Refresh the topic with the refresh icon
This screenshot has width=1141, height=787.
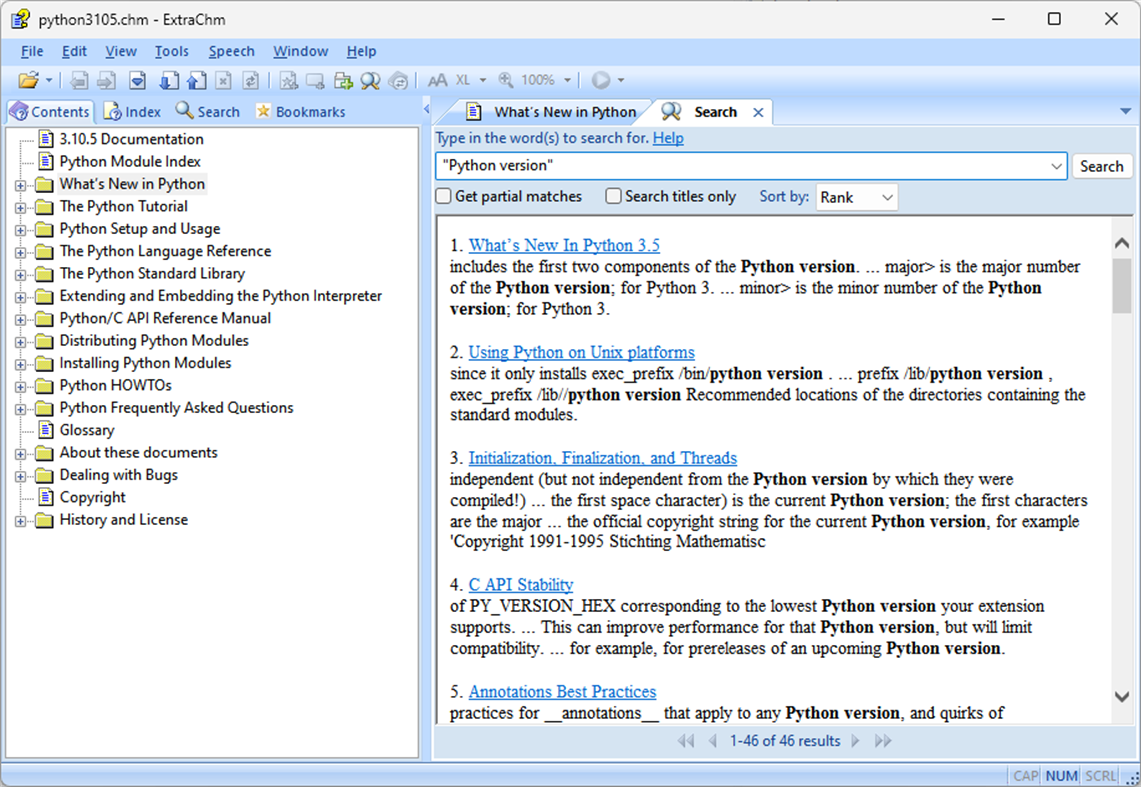click(x=250, y=79)
